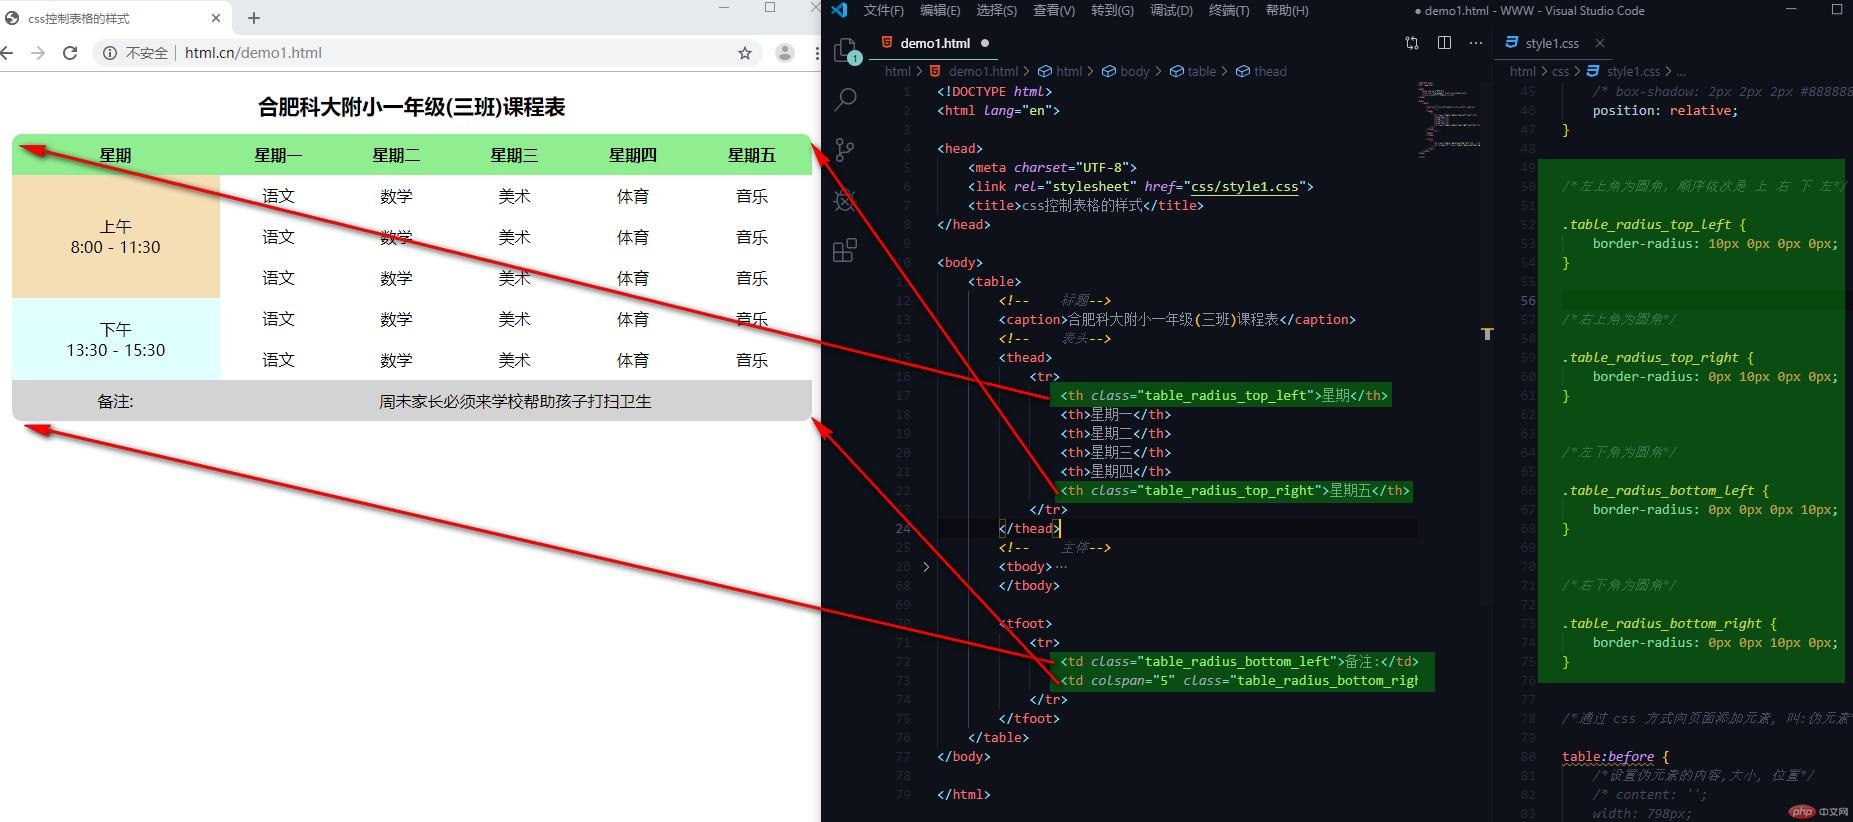
Task: Open the Source Control view
Action: pos(845,150)
